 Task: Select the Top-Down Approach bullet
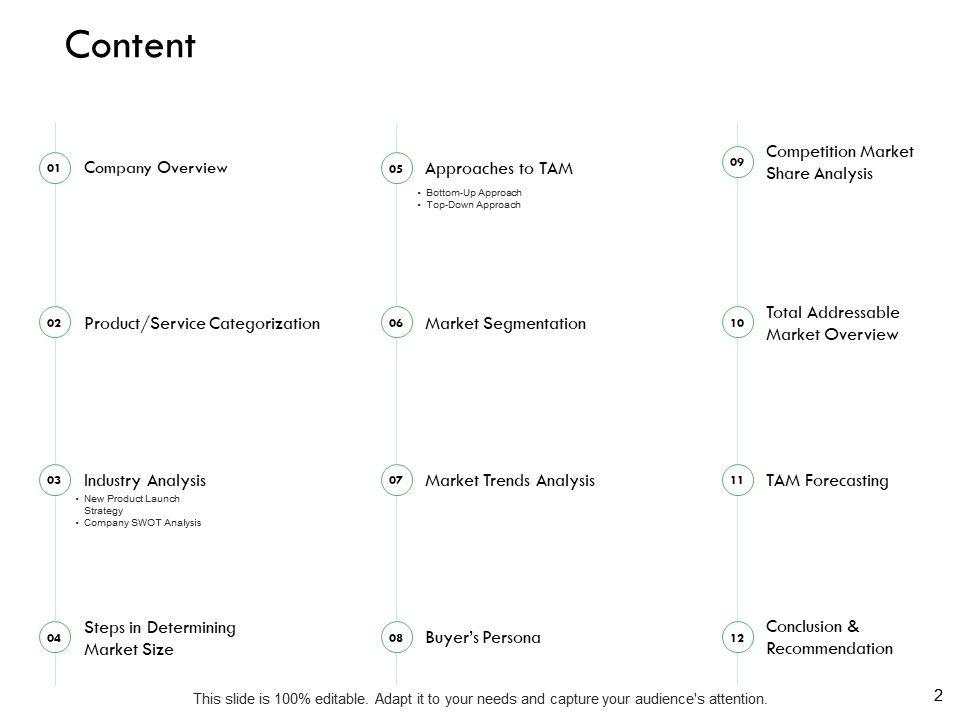[472, 204]
